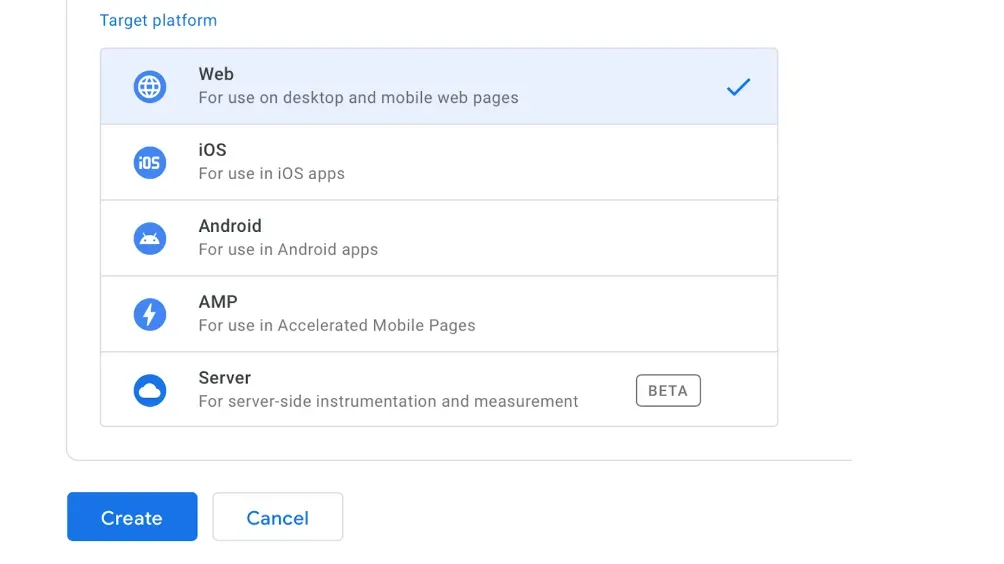Image resolution: width=1004 pixels, height=564 pixels.
Task: Click the 'Web' title text
Action: click(x=216, y=74)
